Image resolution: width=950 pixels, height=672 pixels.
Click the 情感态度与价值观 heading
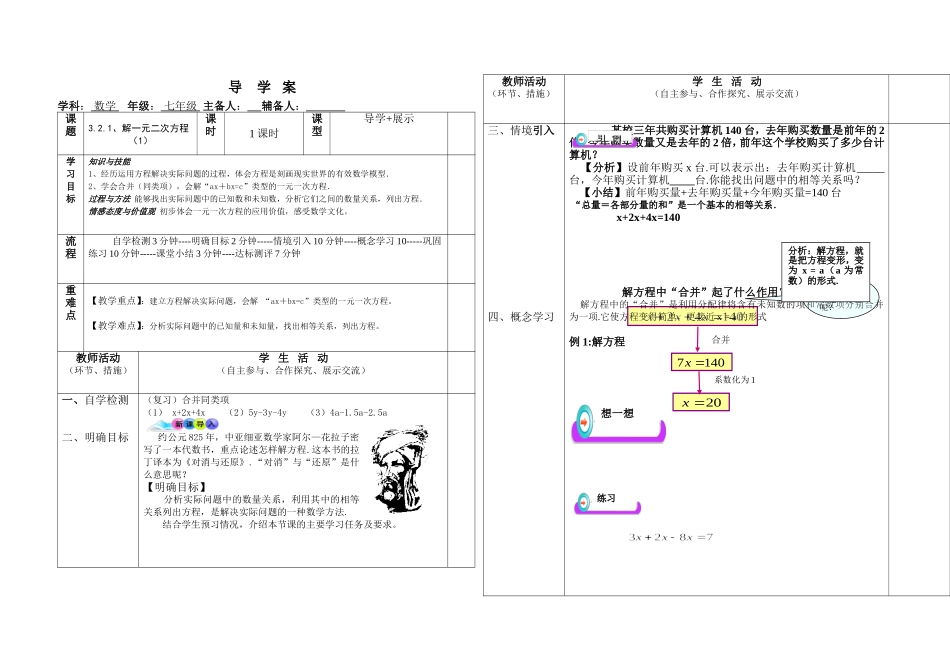(122, 211)
